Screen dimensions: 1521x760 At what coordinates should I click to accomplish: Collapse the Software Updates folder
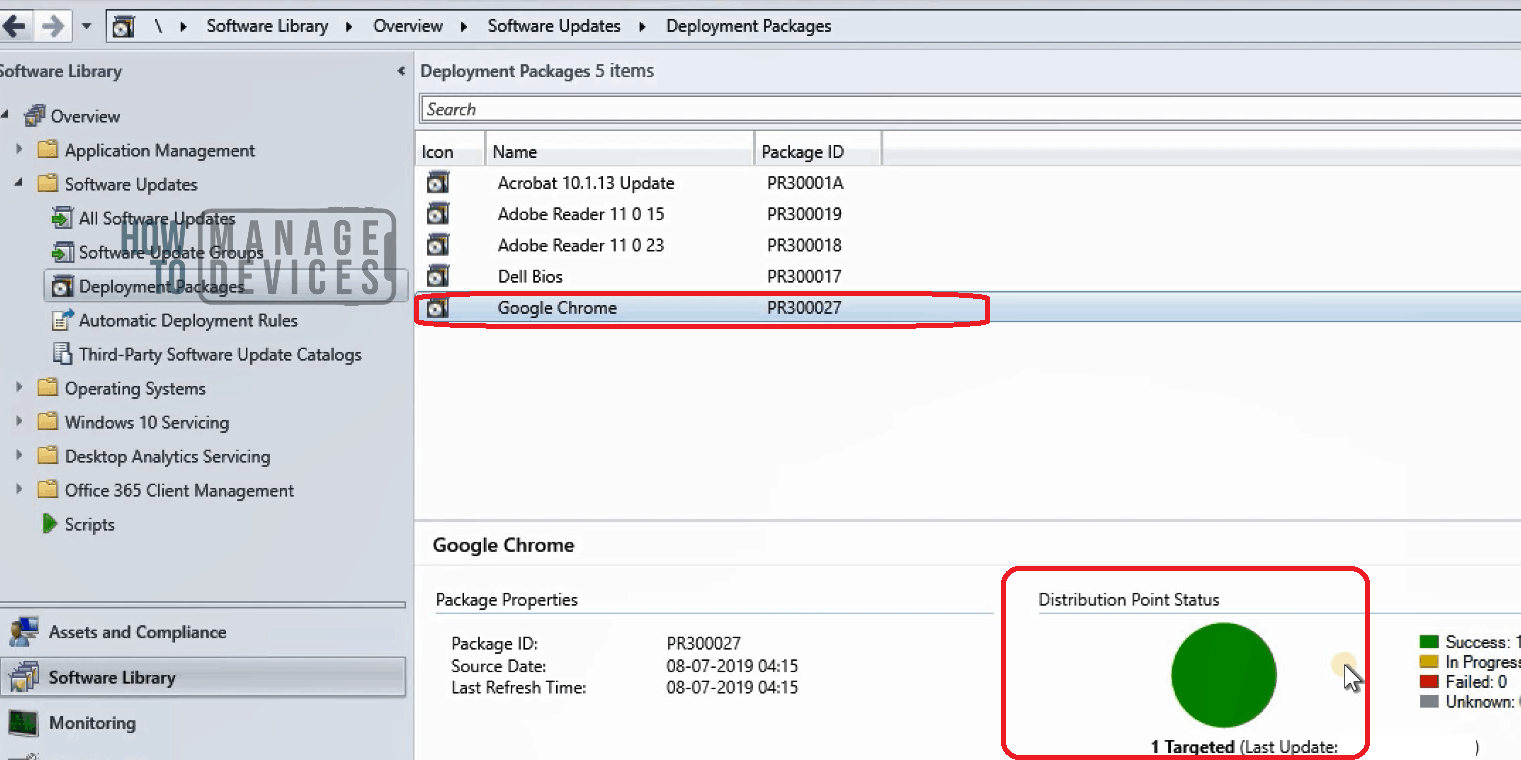[19, 184]
